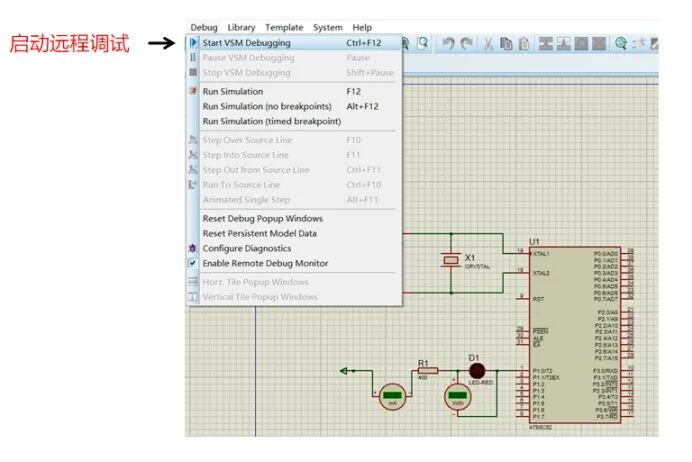This screenshot has width=692, height=462.
Task: Open the System menu
Action: tap(328, 27)
